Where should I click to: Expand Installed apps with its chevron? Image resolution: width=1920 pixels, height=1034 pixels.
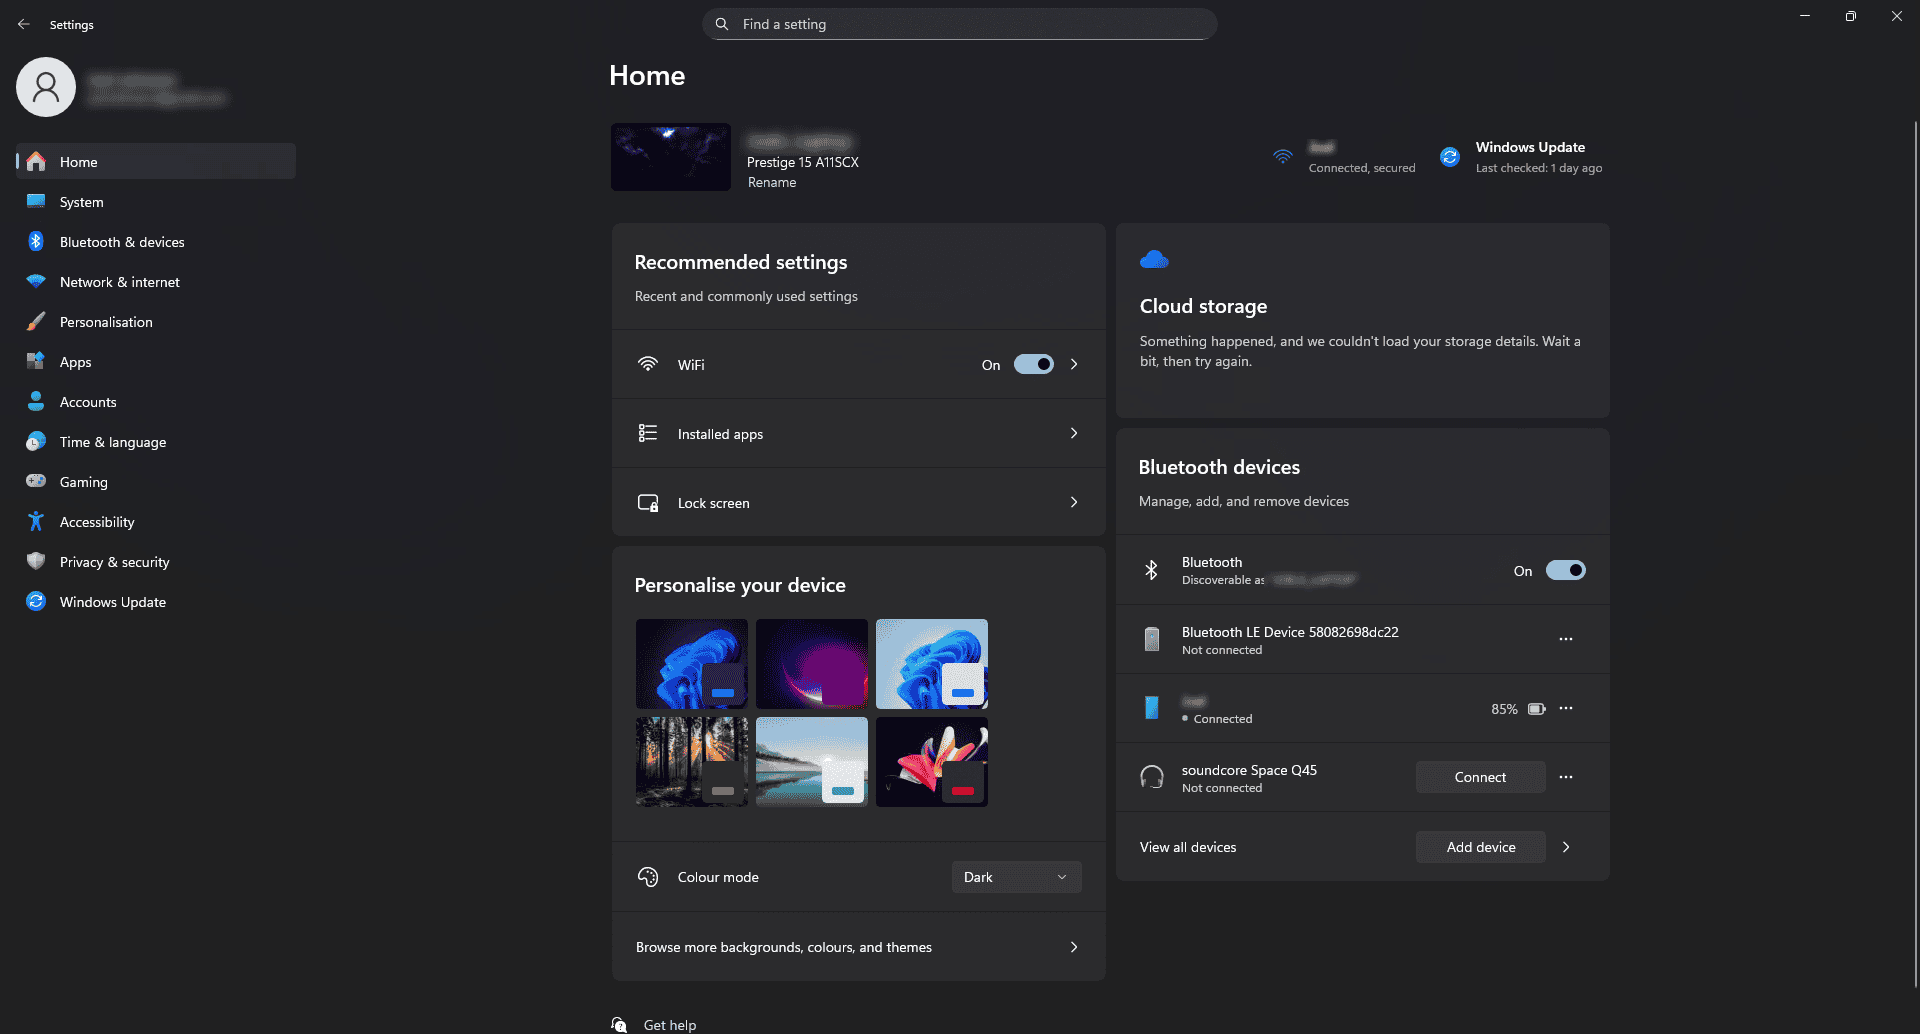1074,433
